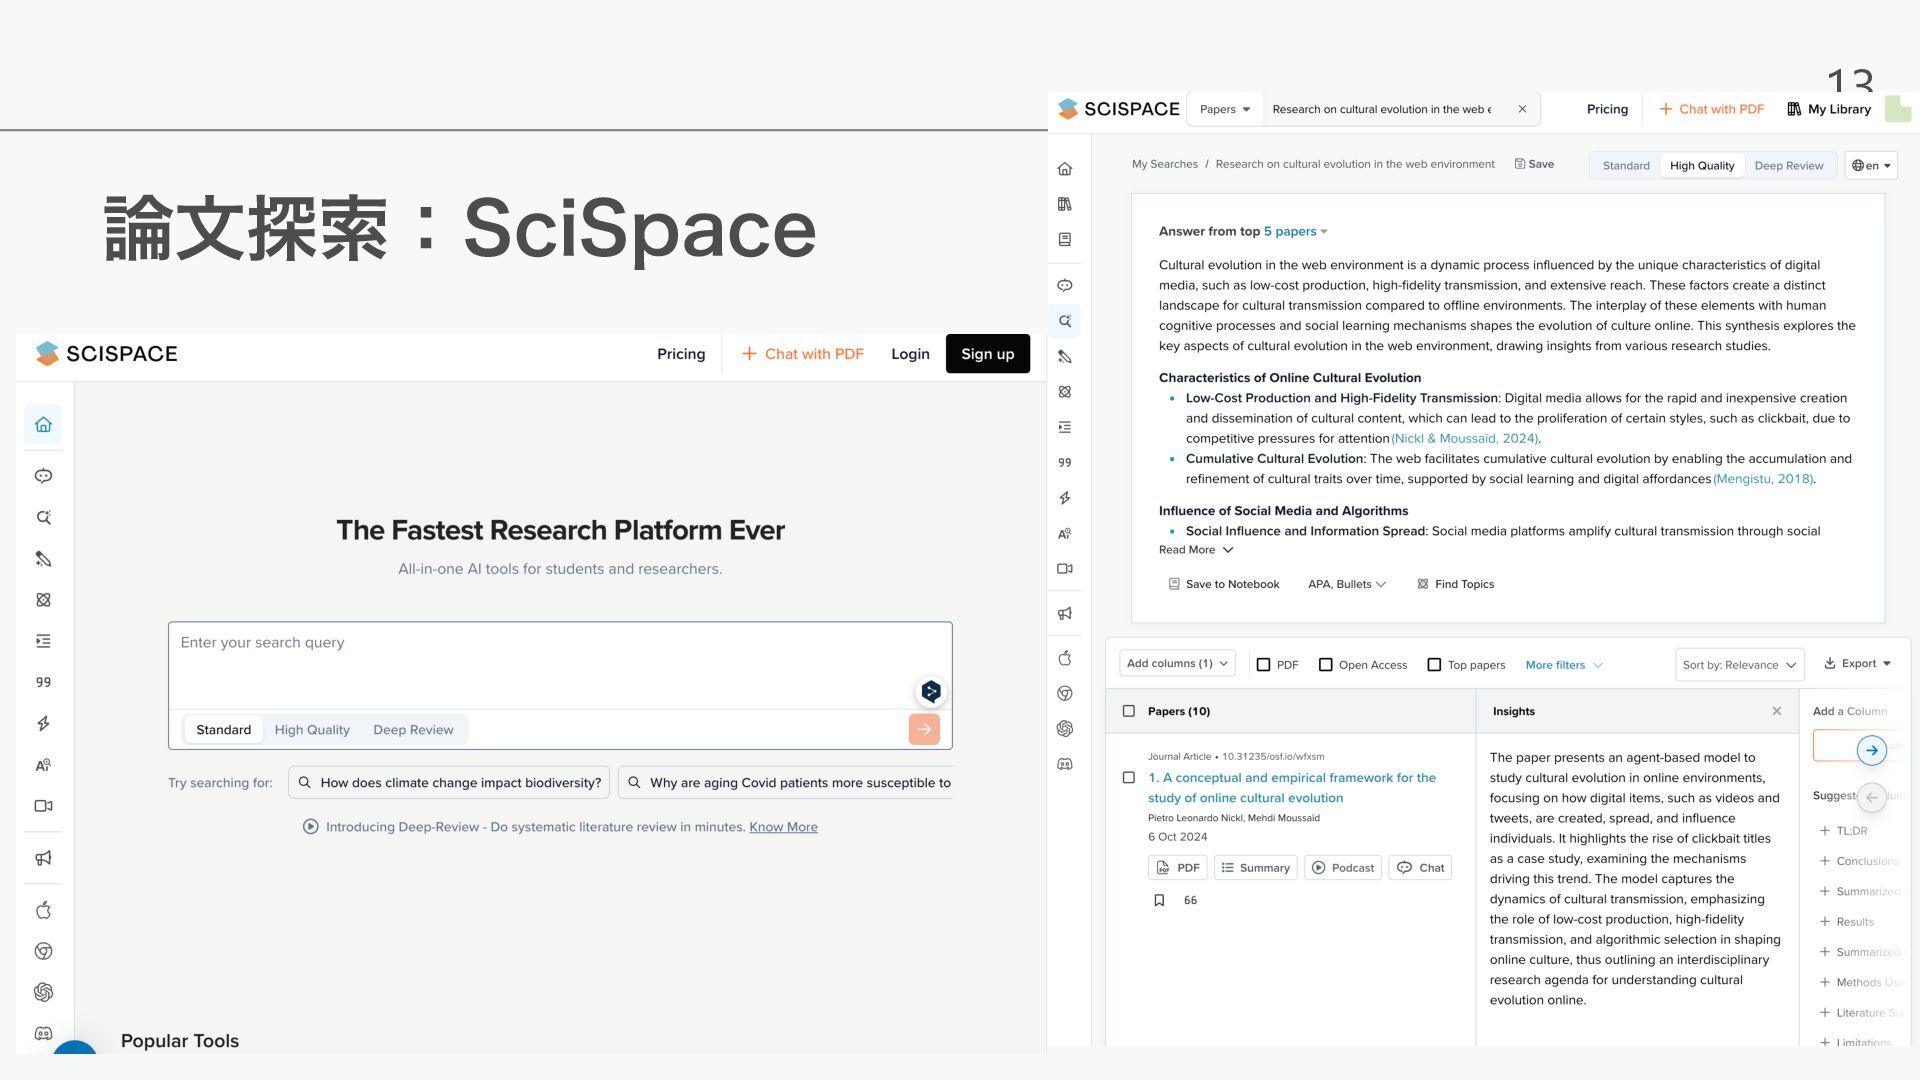Click the chat bubble icon in left sidebar
Viewport: 1920px width, 1080px height.
43,476
